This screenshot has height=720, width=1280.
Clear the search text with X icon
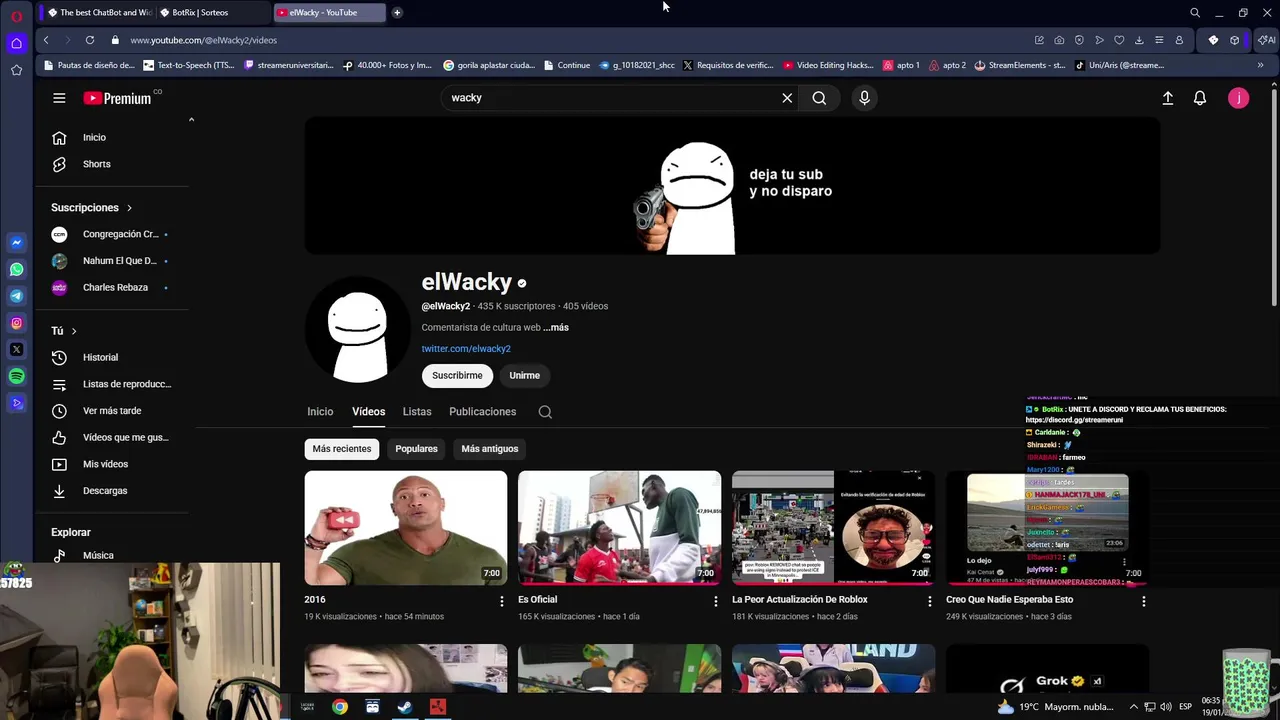point(787,98)
